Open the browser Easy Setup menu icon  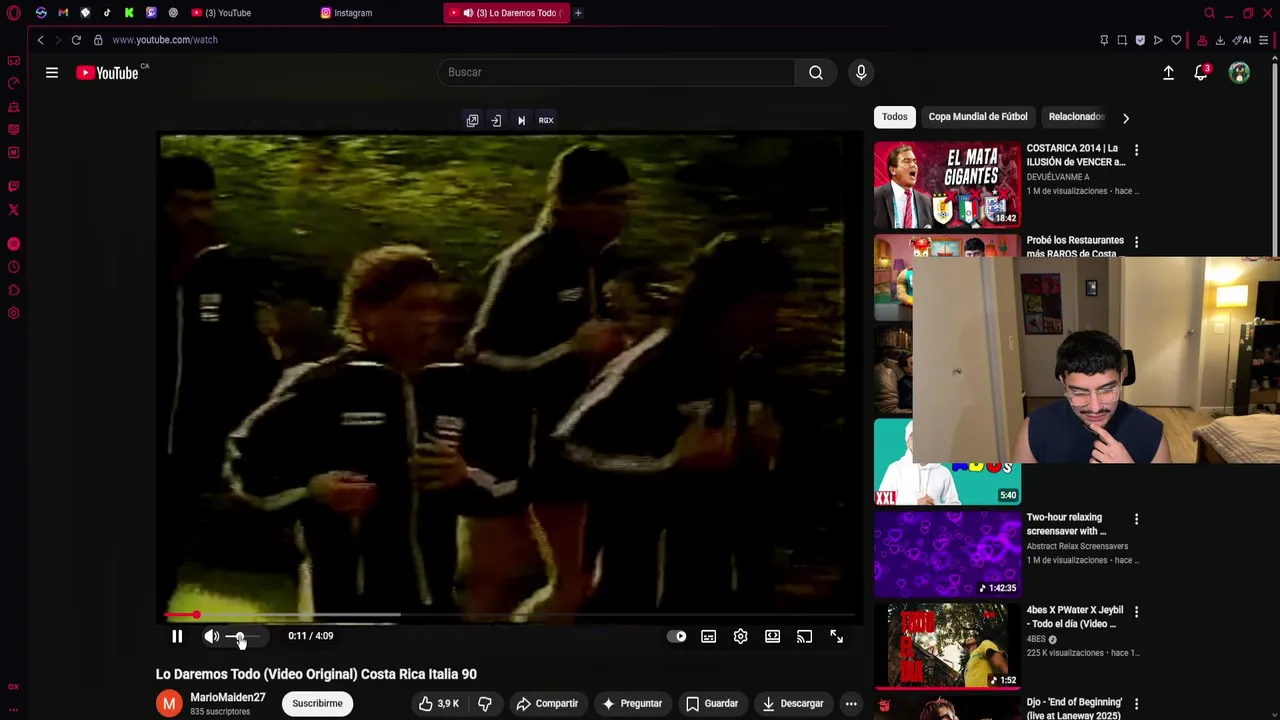point(1264,40)
